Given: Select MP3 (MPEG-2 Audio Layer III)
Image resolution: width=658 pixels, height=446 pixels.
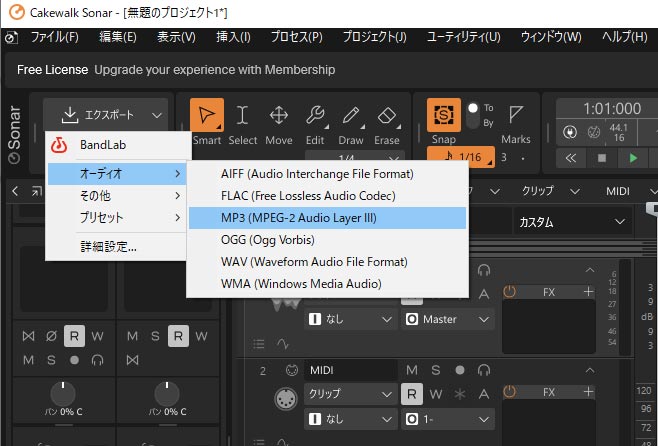Looking at the screenshot, I should [x=327, y=218].
